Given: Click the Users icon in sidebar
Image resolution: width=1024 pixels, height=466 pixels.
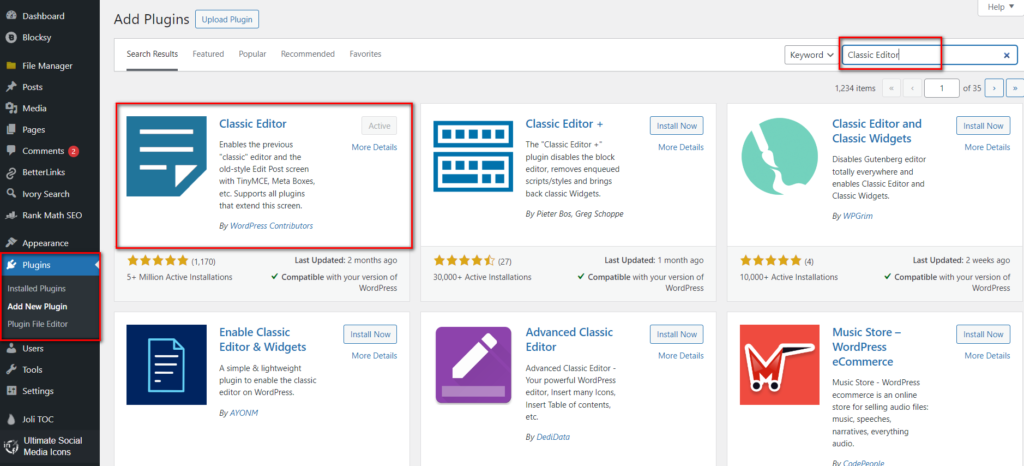Looking at the screenshot, I should coord(10,349).
